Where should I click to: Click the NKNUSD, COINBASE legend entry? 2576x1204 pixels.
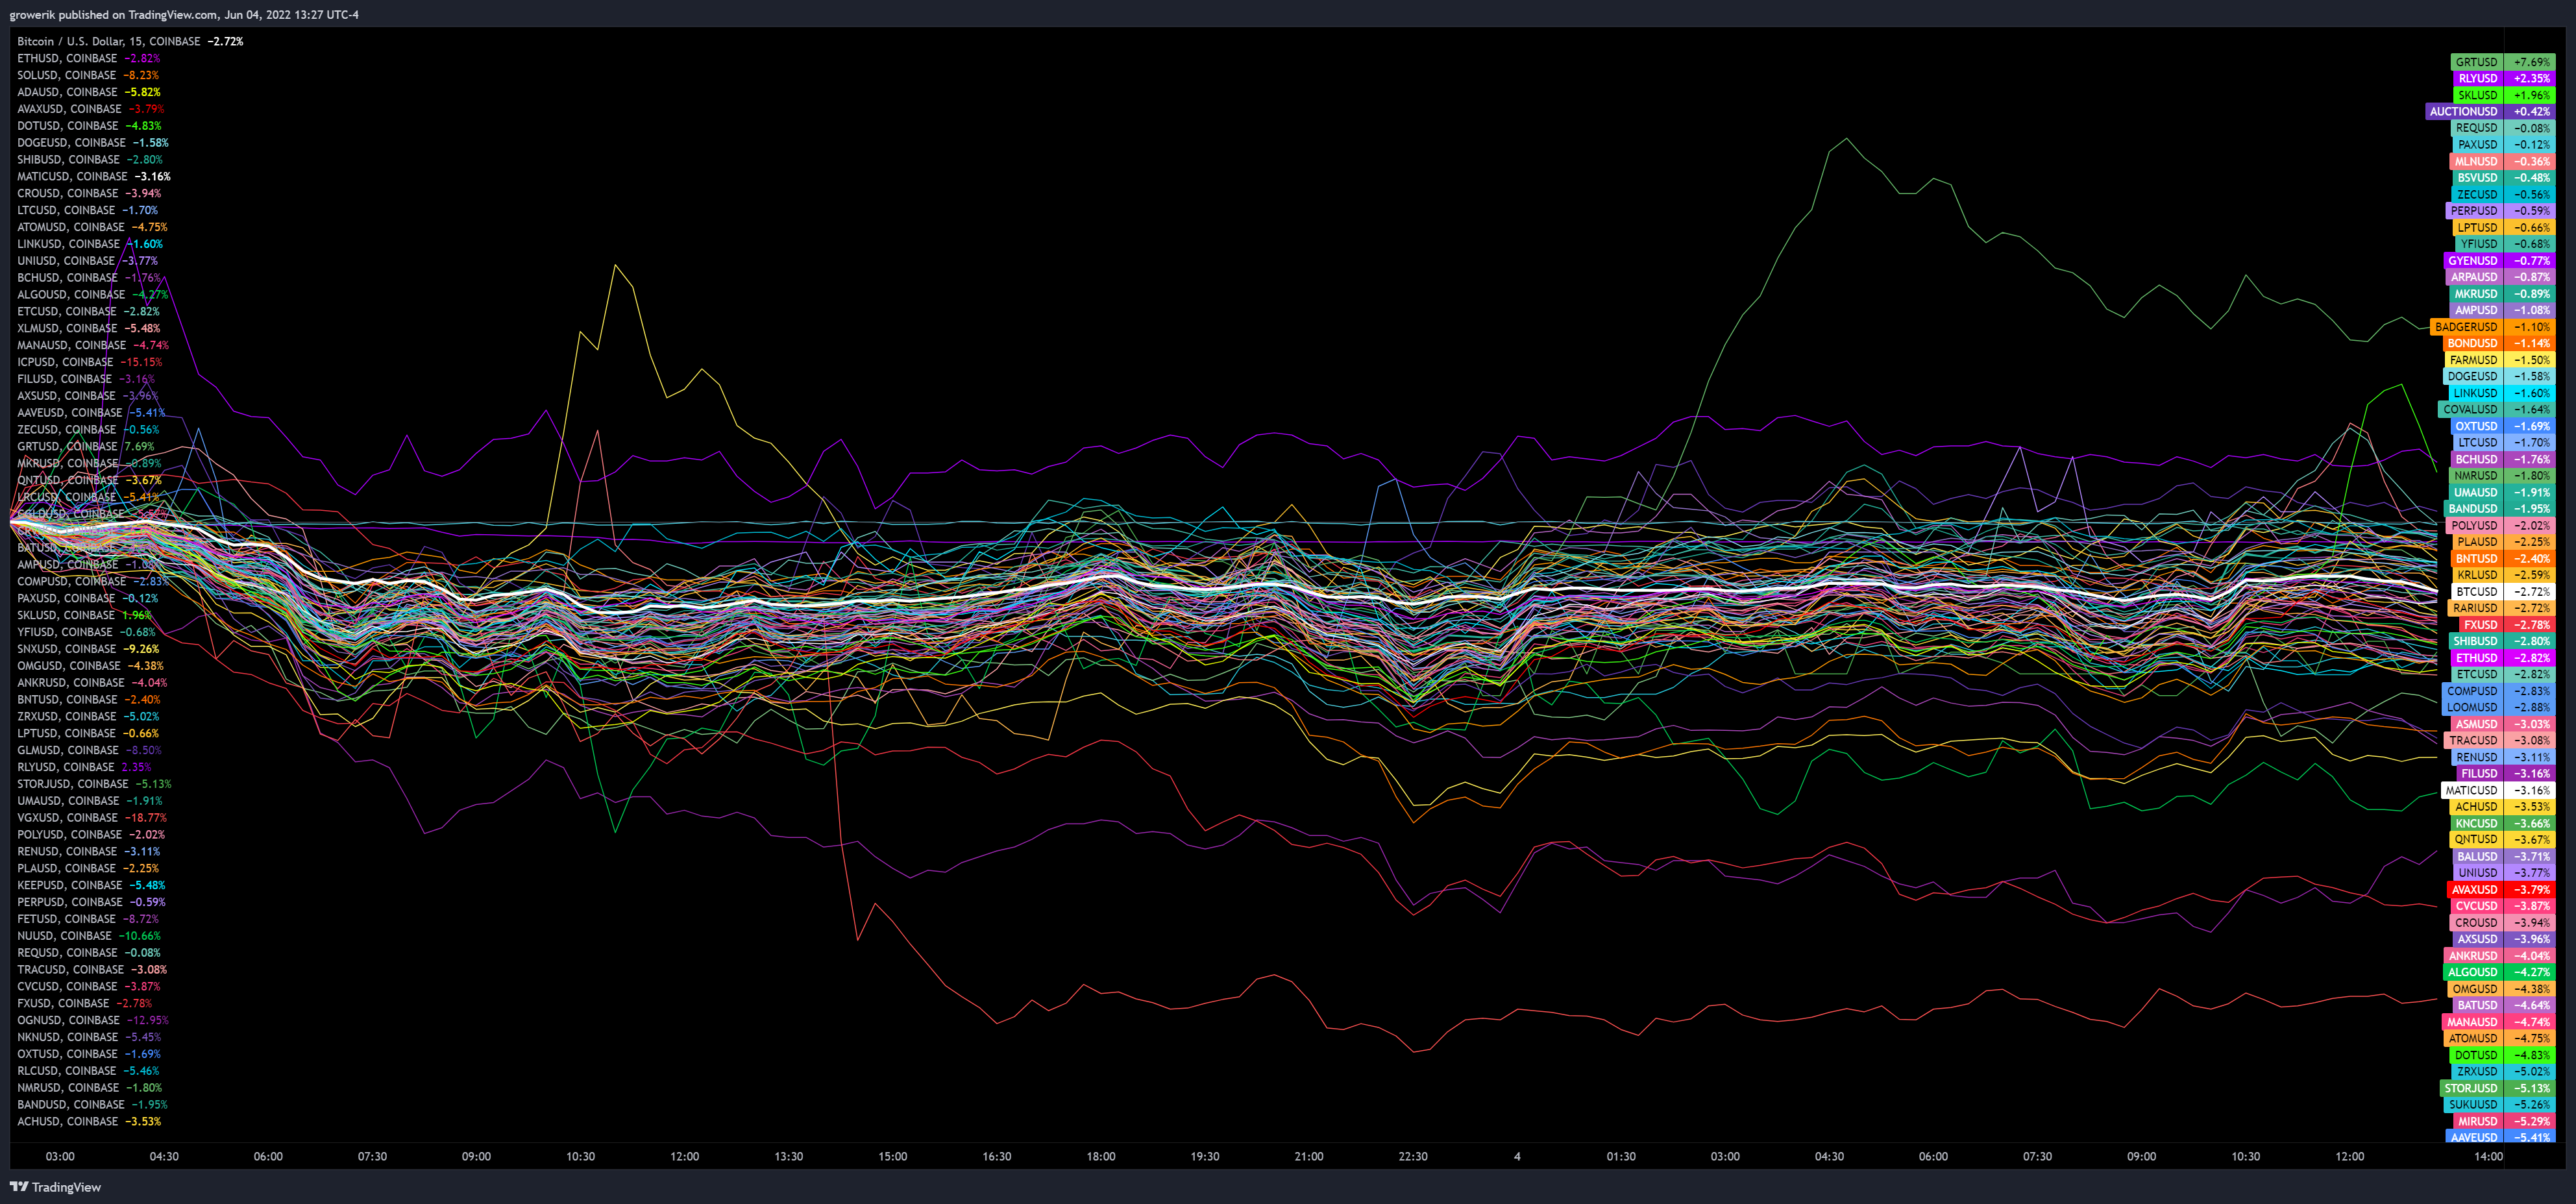(x=89, y=1037)
